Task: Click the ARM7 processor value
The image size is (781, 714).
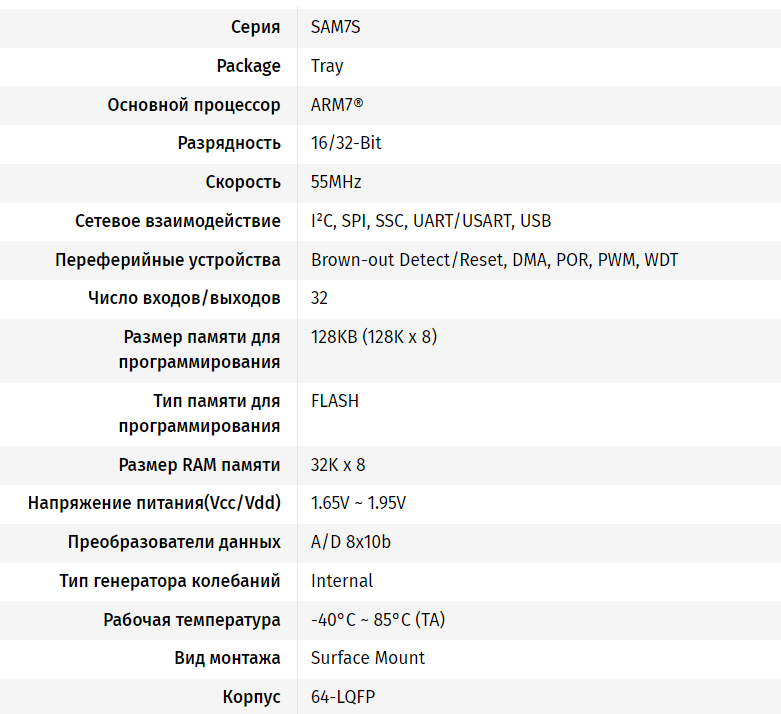Action: click(337, 105)
